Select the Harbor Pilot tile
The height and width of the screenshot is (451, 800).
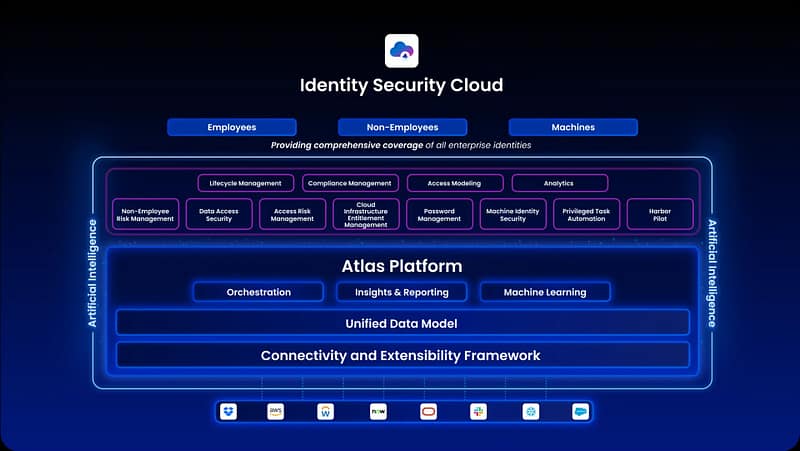(x=659, y=214)
